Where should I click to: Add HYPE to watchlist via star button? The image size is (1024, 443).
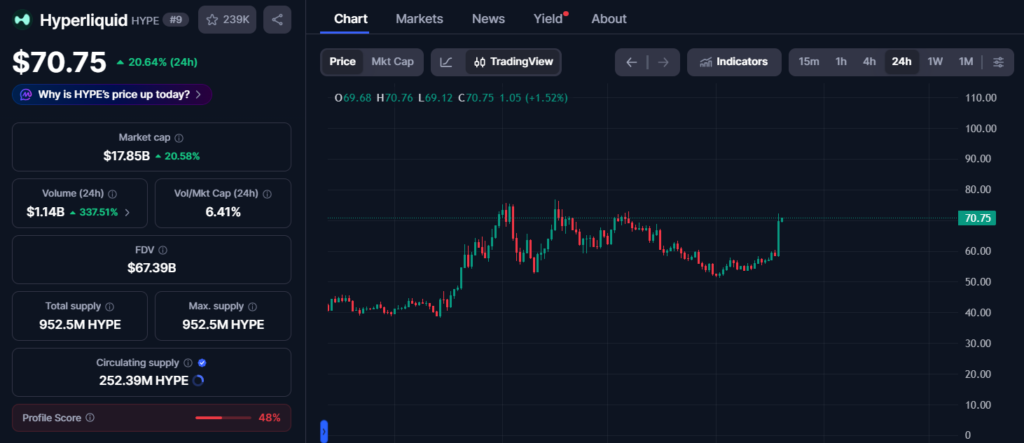[227, 20]
